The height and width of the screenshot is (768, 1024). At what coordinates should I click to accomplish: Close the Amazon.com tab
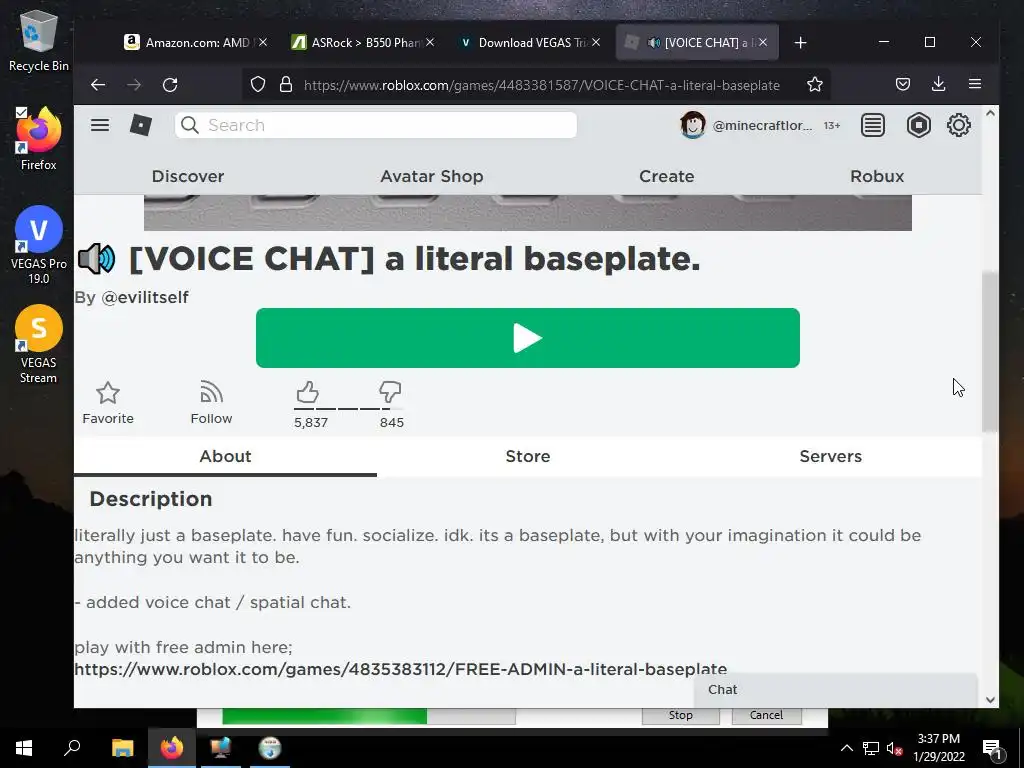[x=263, y=42]
